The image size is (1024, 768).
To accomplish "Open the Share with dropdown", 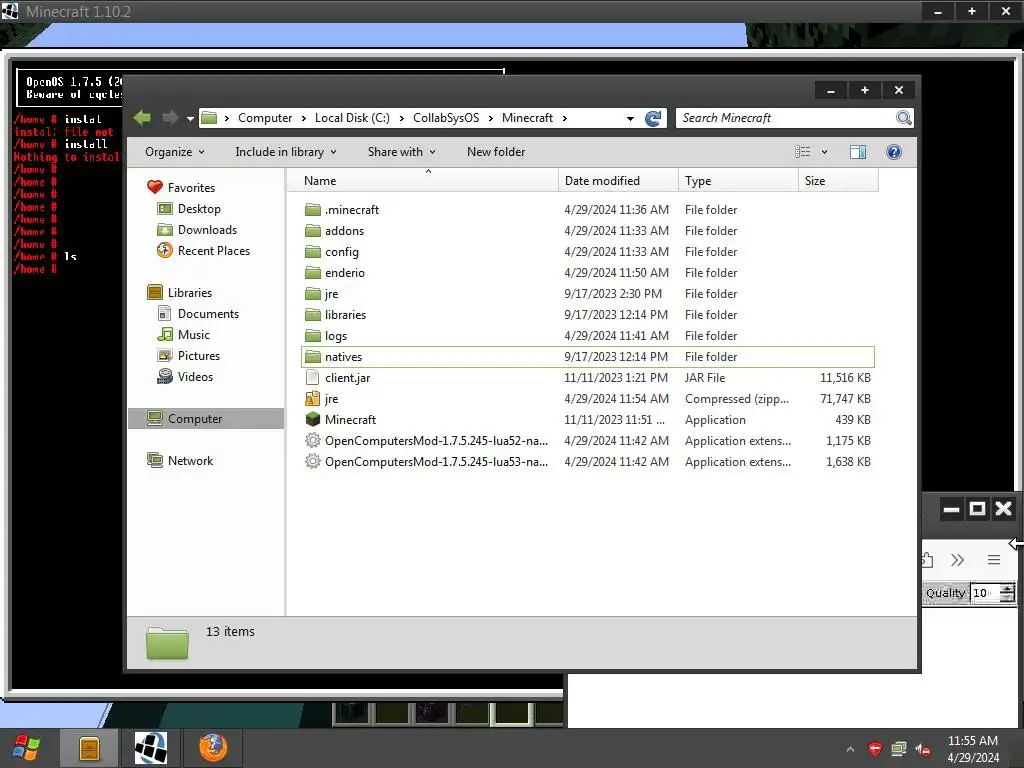I will click(x=401, y=152).
